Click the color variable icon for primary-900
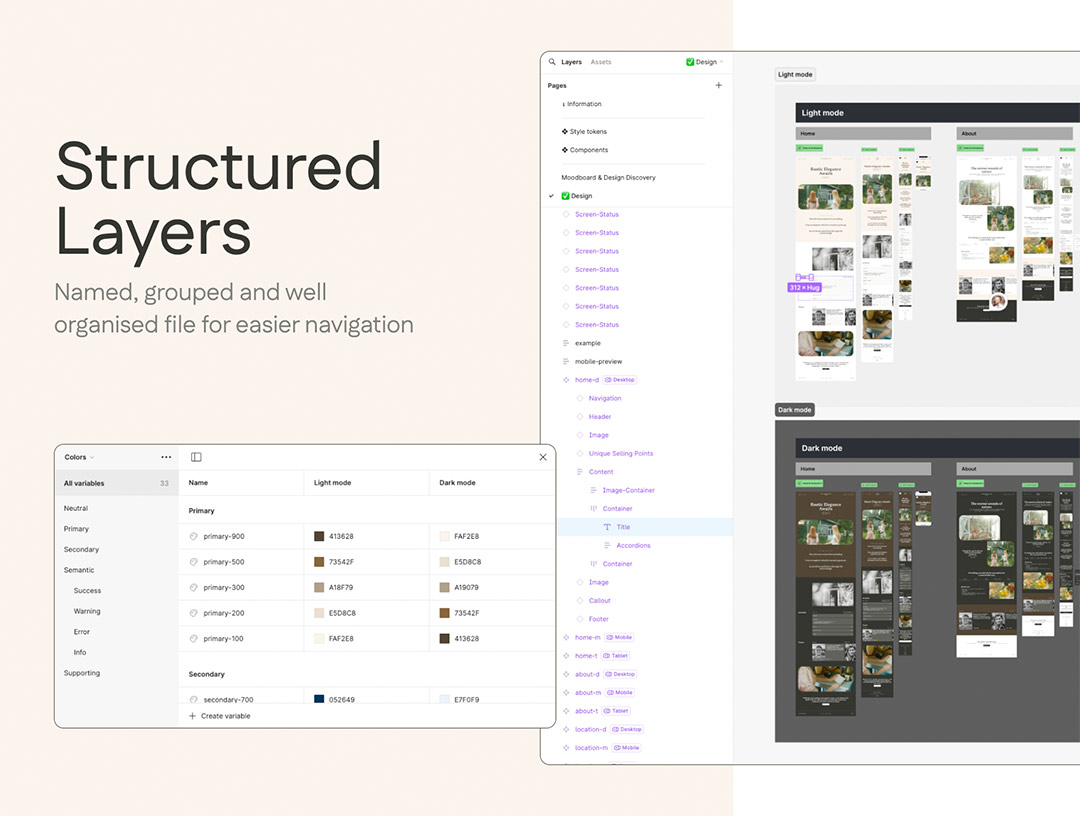The height and width of the screenshot is (816, 1080). click(194, 537)
